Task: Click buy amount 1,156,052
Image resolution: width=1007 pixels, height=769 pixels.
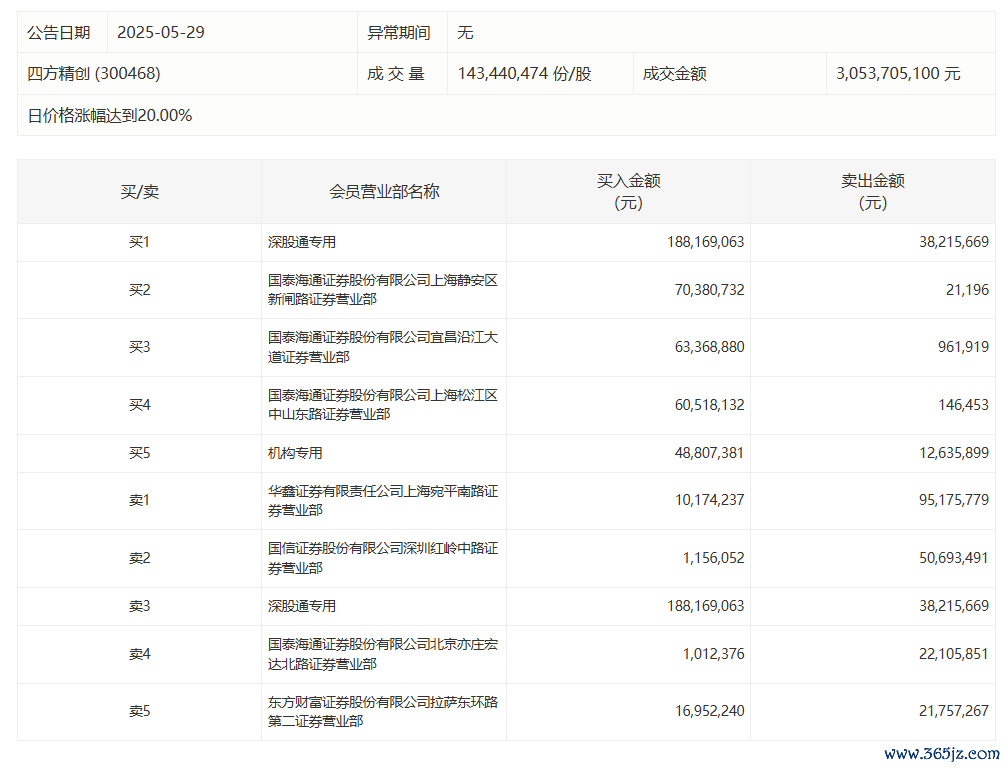Action: pos(713,558)
